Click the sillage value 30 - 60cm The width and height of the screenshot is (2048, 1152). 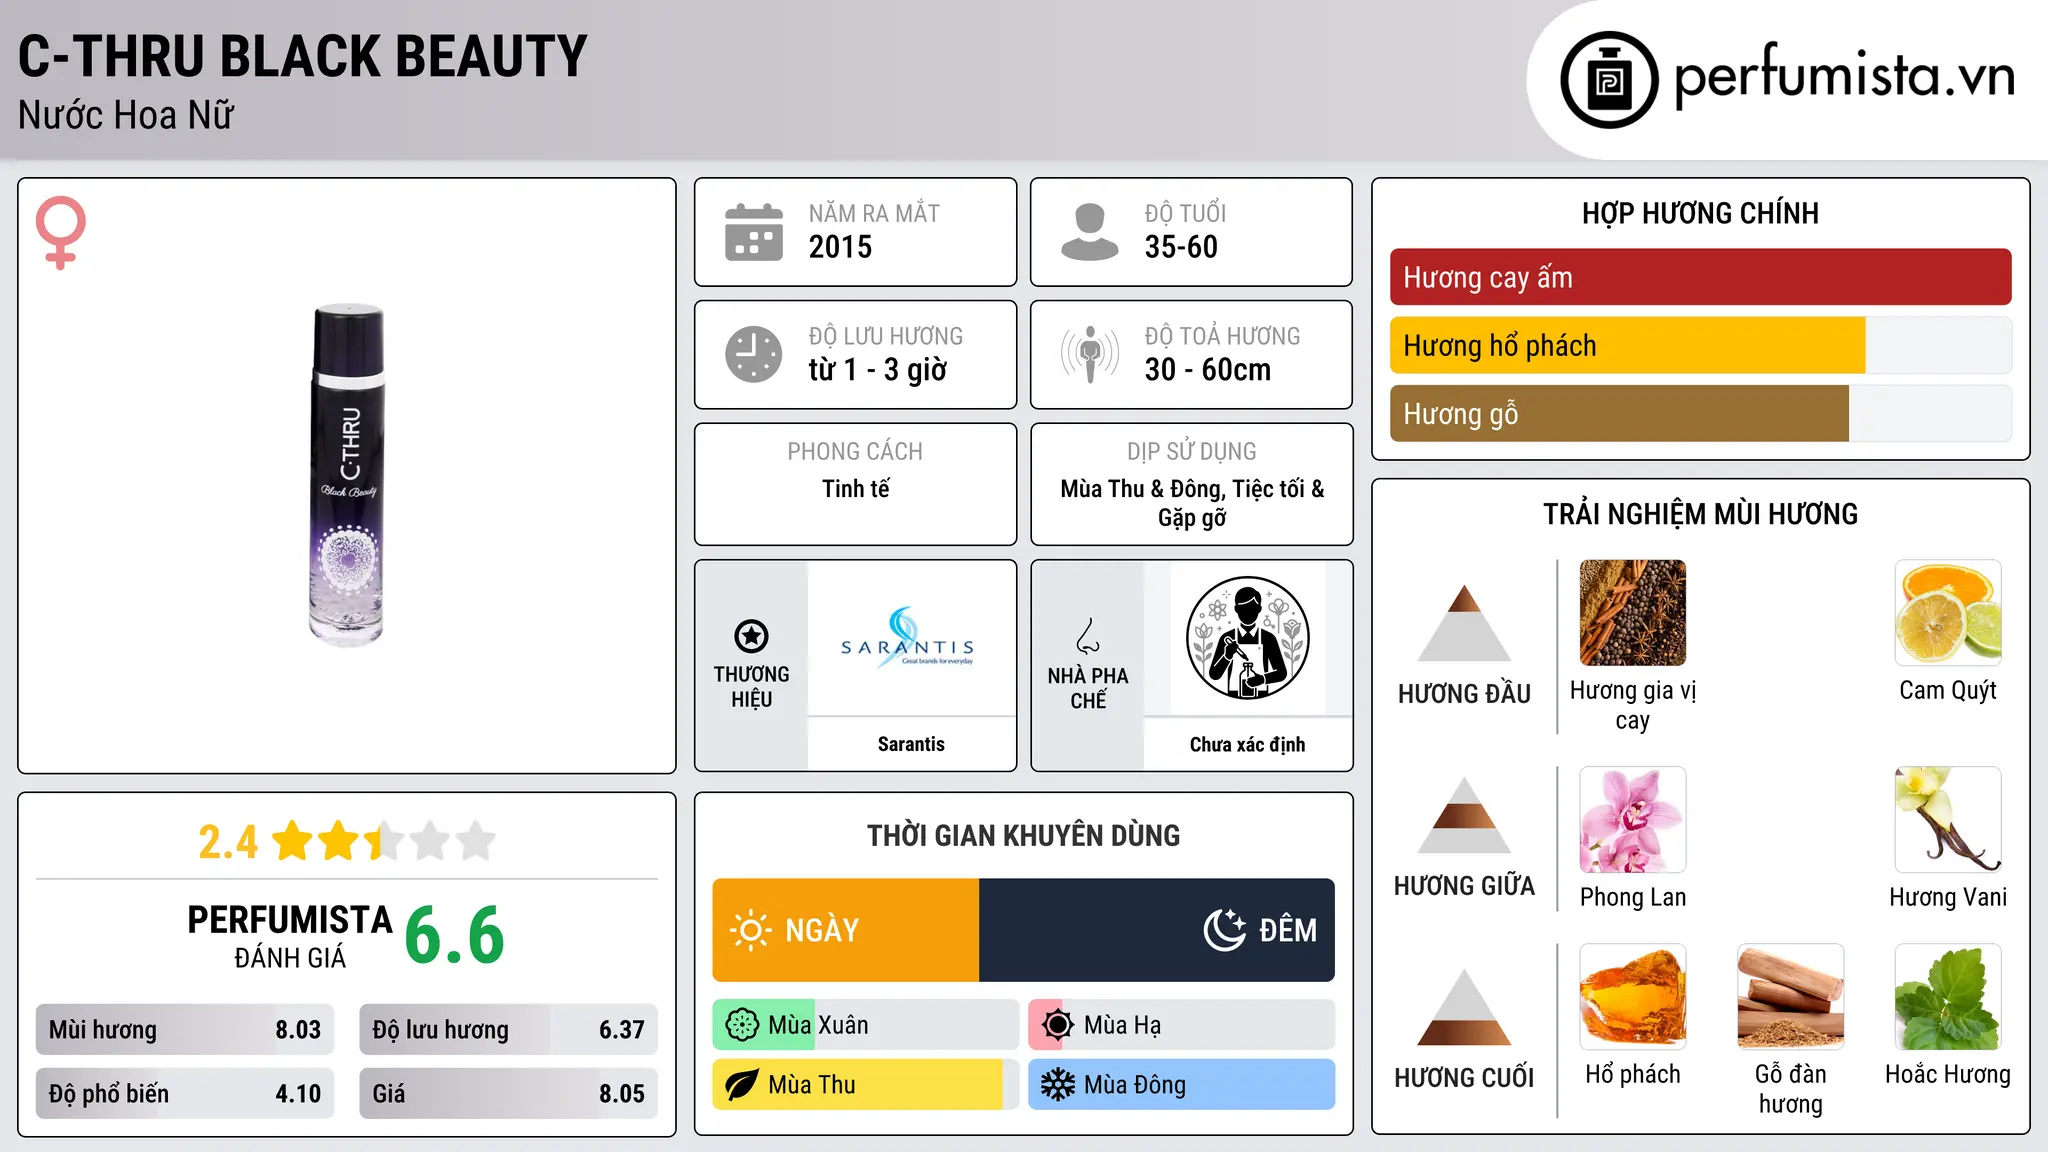[1208, 370]
